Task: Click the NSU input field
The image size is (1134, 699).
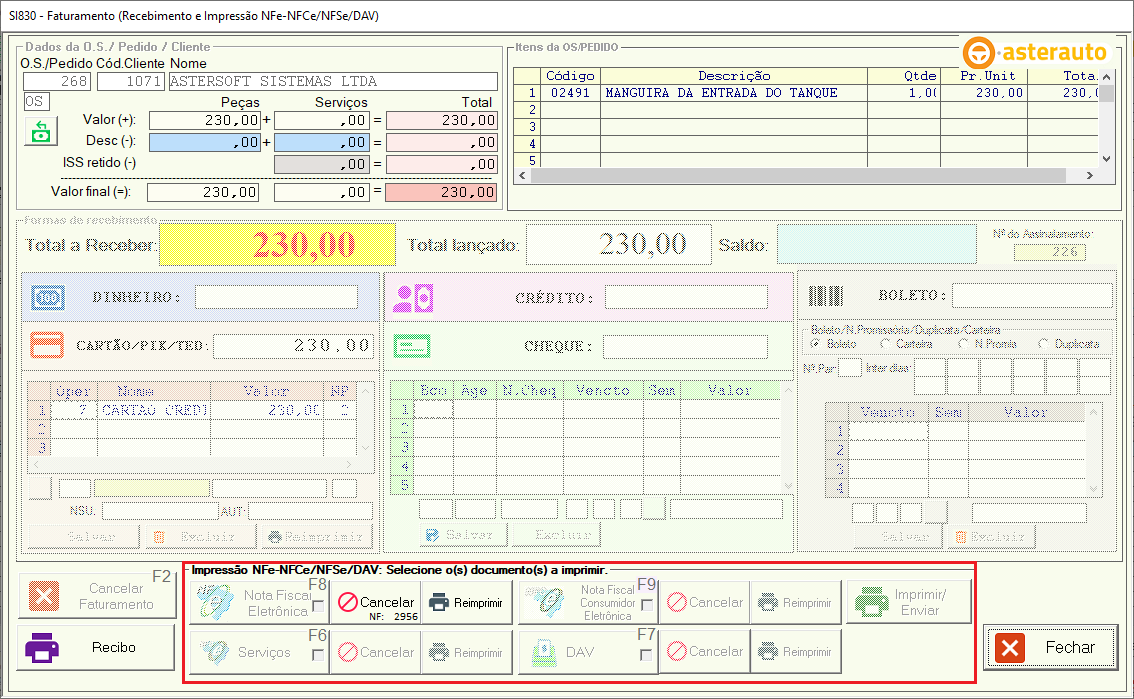Action: click(x=161, y=511)
